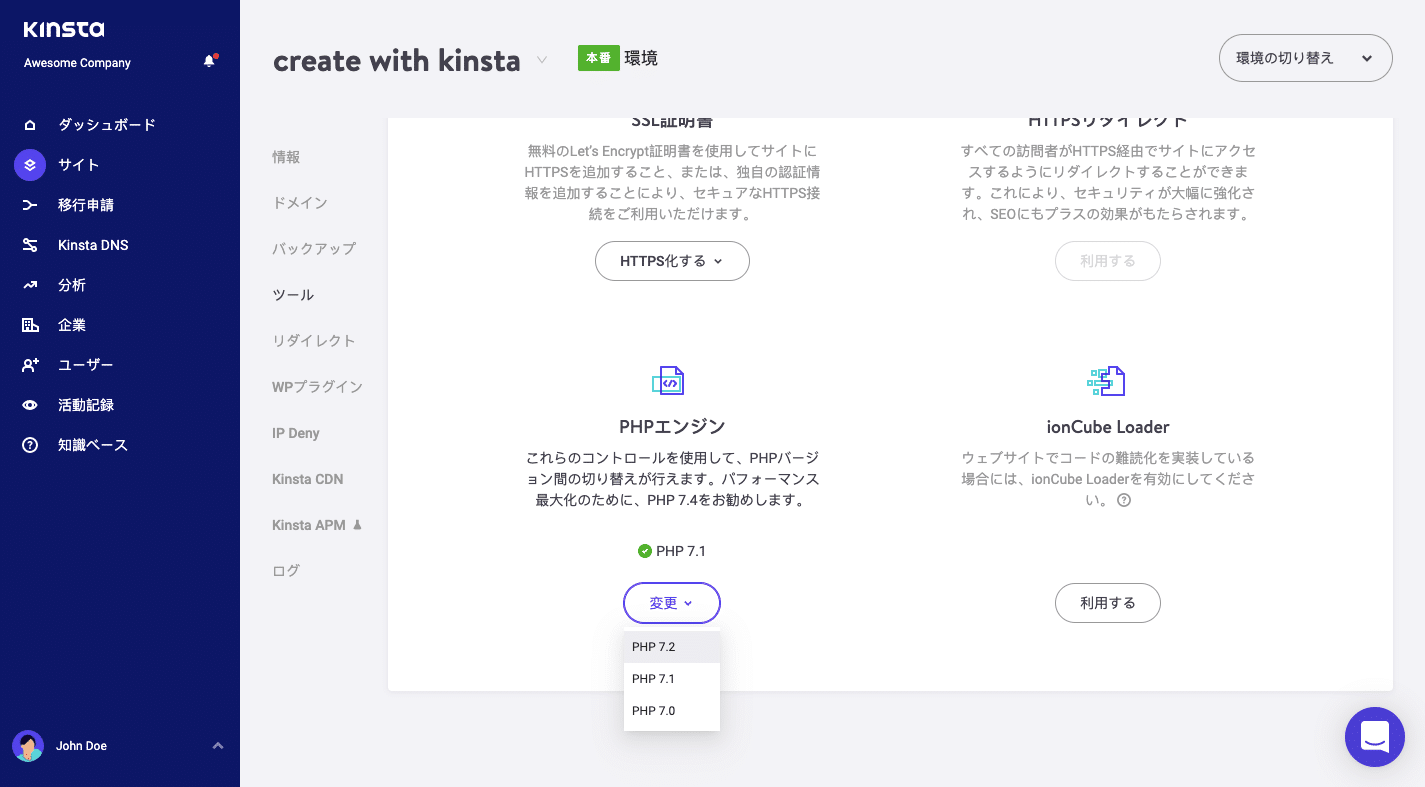Click the notification bell icon
1425x787 pixels.
click(x=209, y=60)
